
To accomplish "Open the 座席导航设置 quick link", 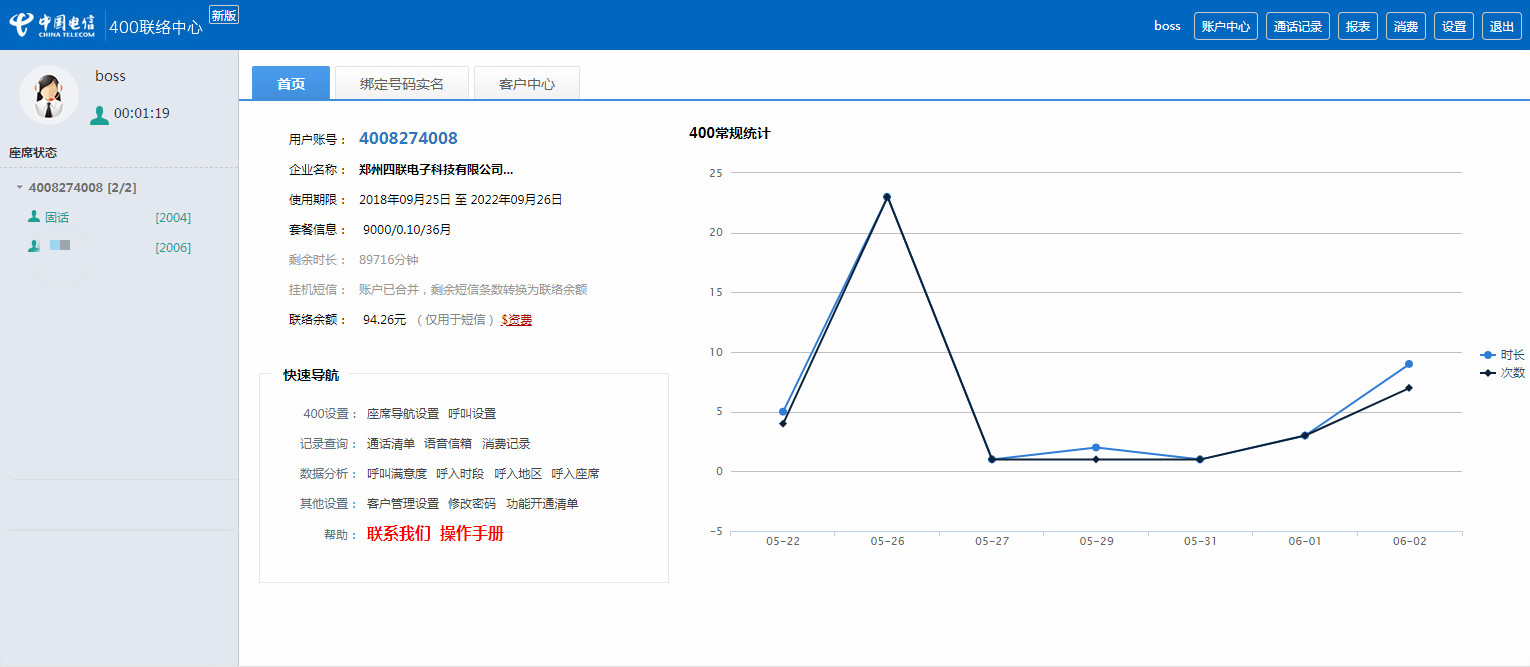I will point(403,414).
